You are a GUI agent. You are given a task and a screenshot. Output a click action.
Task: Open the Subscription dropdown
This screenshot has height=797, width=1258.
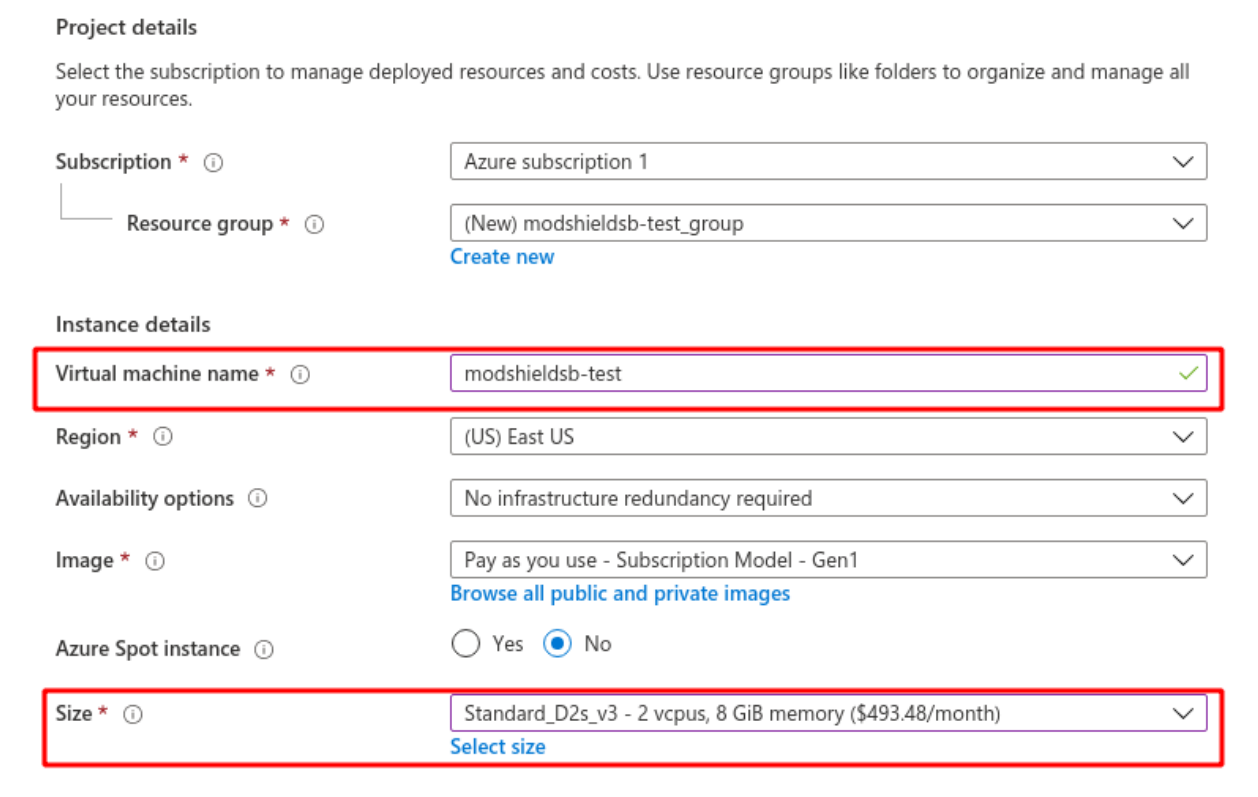pyautogui.click(x=828, y=162)
